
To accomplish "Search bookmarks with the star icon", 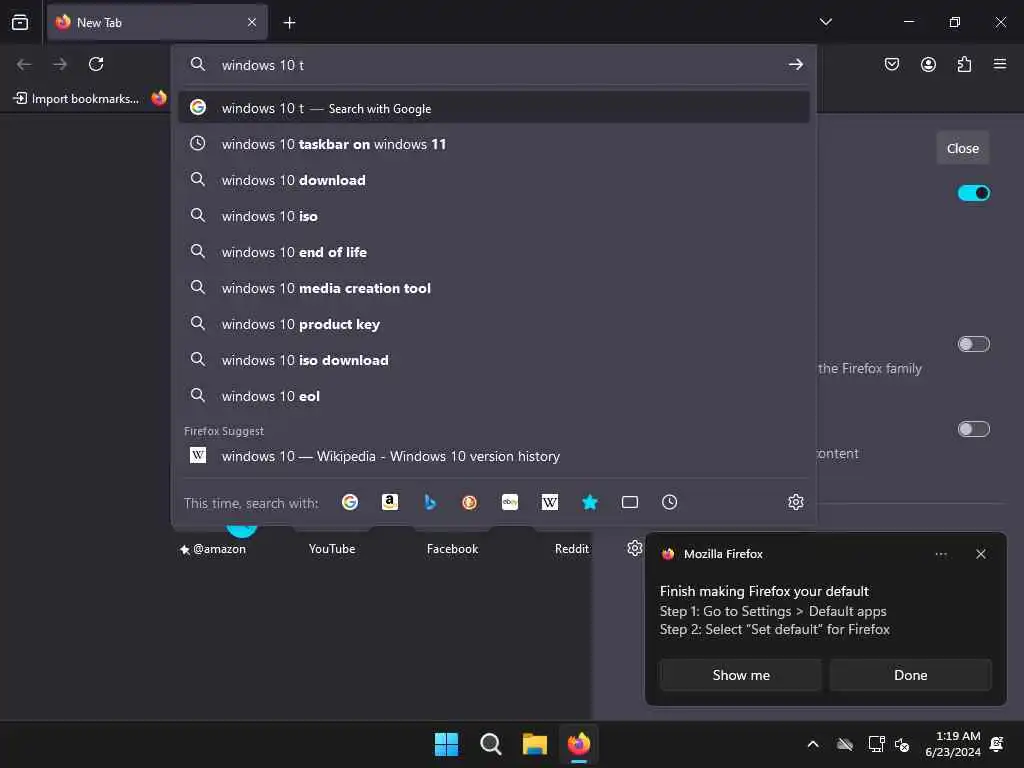I will (590, 502).
